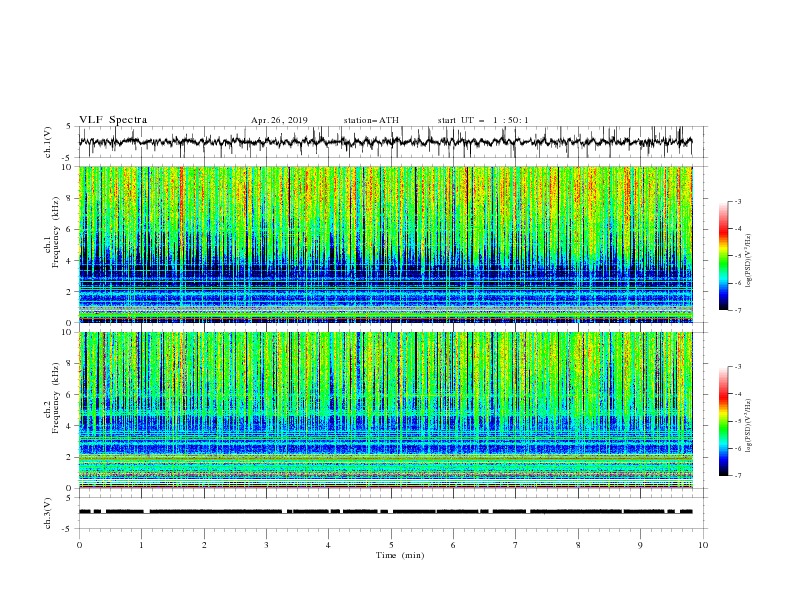The height and width of the screenshot is (612, 792).
Task: Click the "-7" label on ch.2 color scale
Action: (x=737, y=476)
